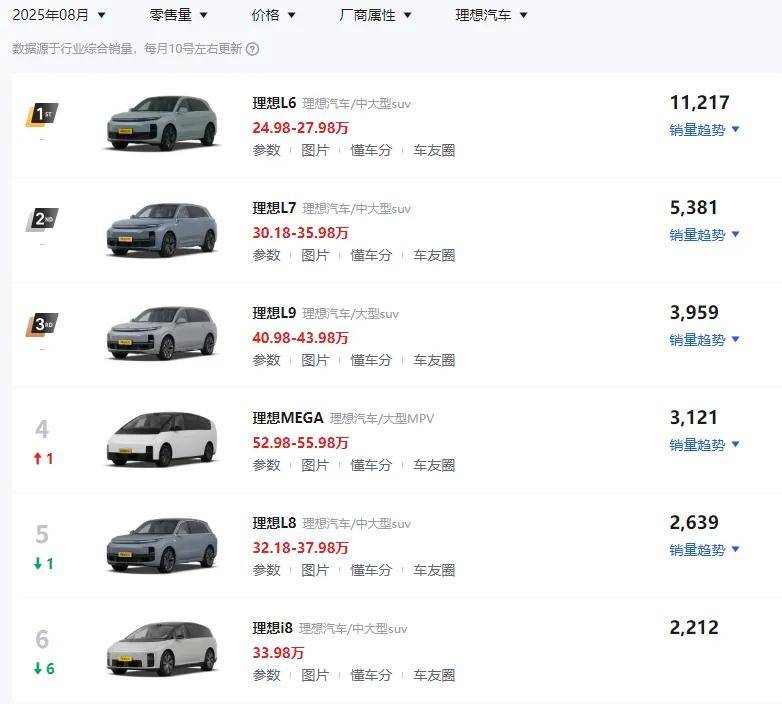The width and height of the screenshot is (782, 704).
Task: Open the 理想L7 model title link
Action: 274,208
